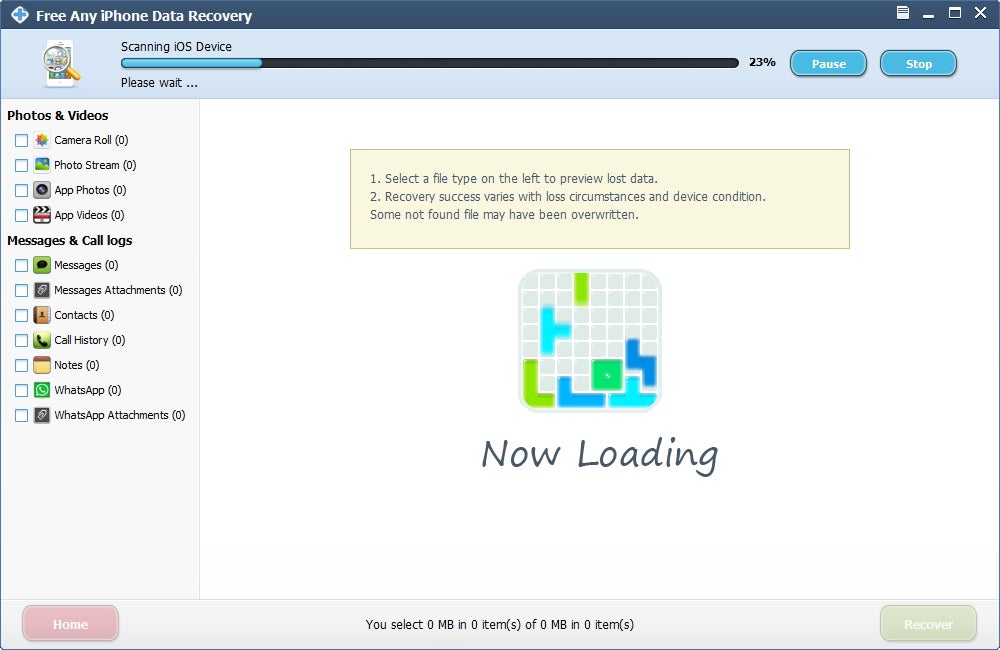Select Camera Roll (0) label
Image resolution: width=1000 pixels, height=650 pixels.
[x=91, y=140]
